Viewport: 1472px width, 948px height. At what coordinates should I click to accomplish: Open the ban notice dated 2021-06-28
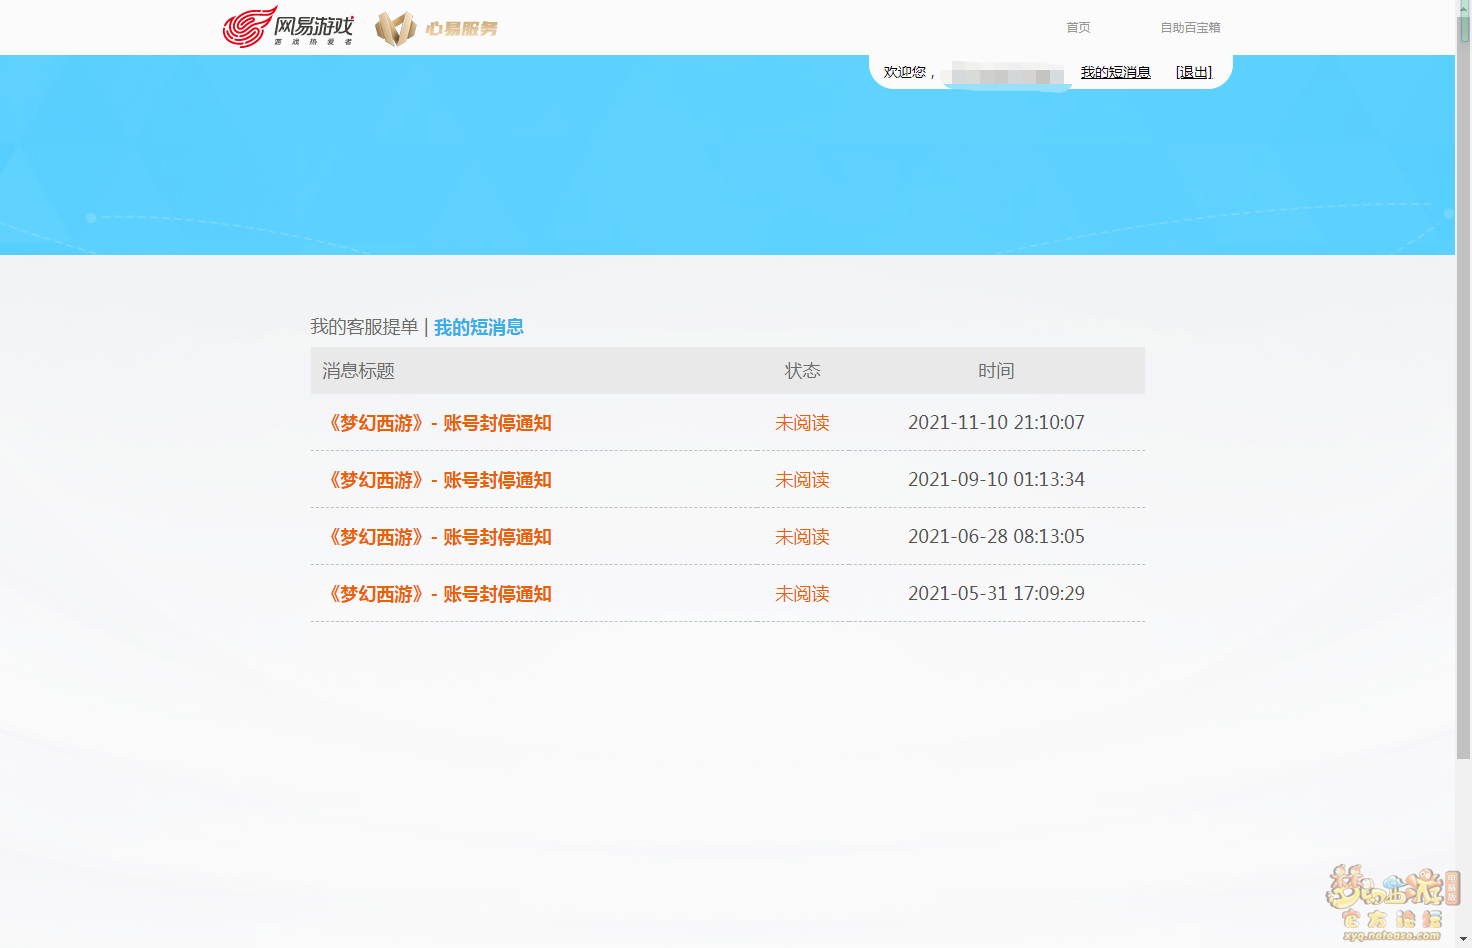coord(439,537)
